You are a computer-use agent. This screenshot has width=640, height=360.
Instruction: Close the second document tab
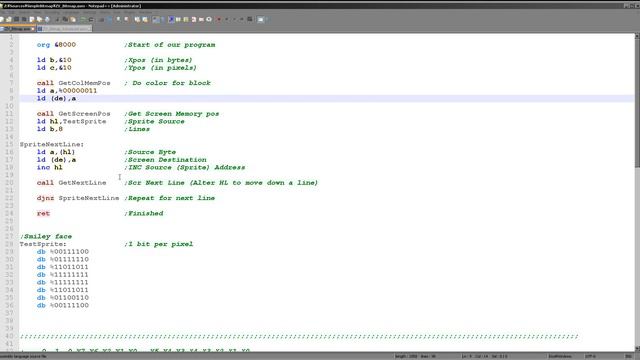click(x=89, y=29)
